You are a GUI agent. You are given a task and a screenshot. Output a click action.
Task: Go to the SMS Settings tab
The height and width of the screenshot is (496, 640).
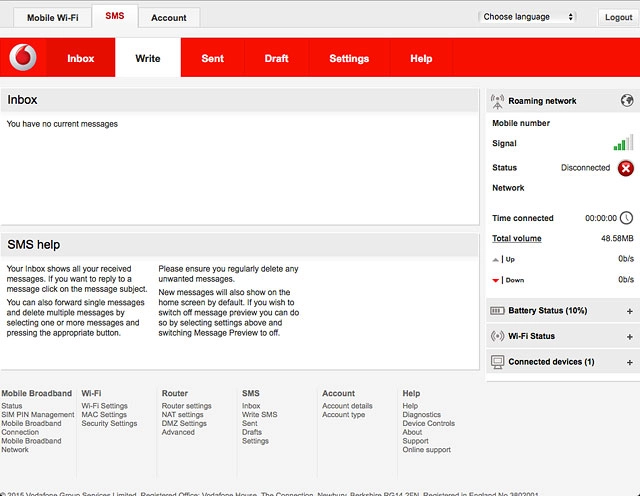click(x=349, y=58)
